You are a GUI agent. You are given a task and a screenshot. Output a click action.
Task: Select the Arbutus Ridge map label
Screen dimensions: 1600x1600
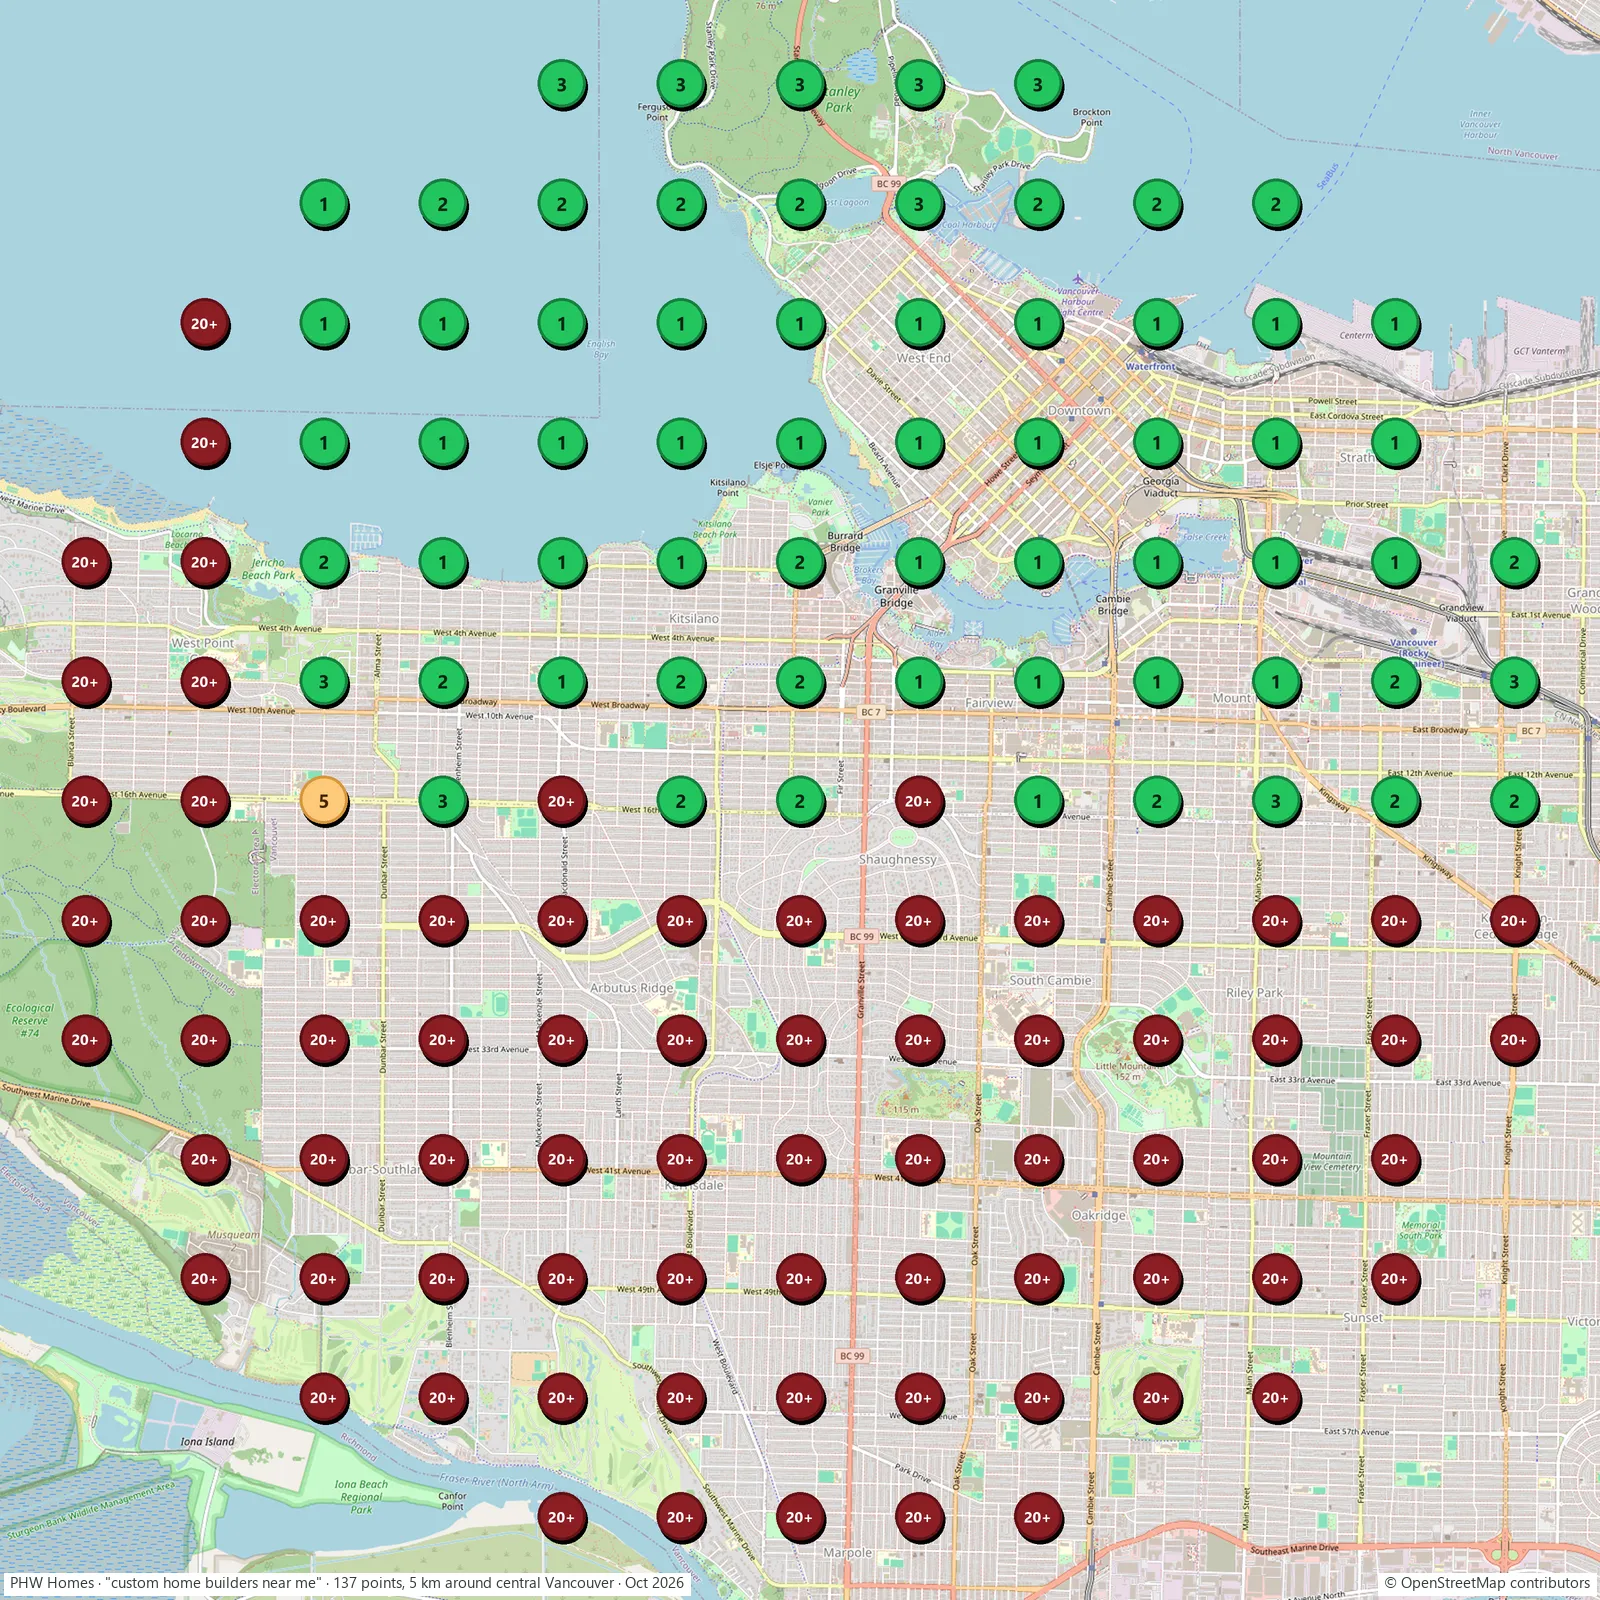click(x=631, y=988)
